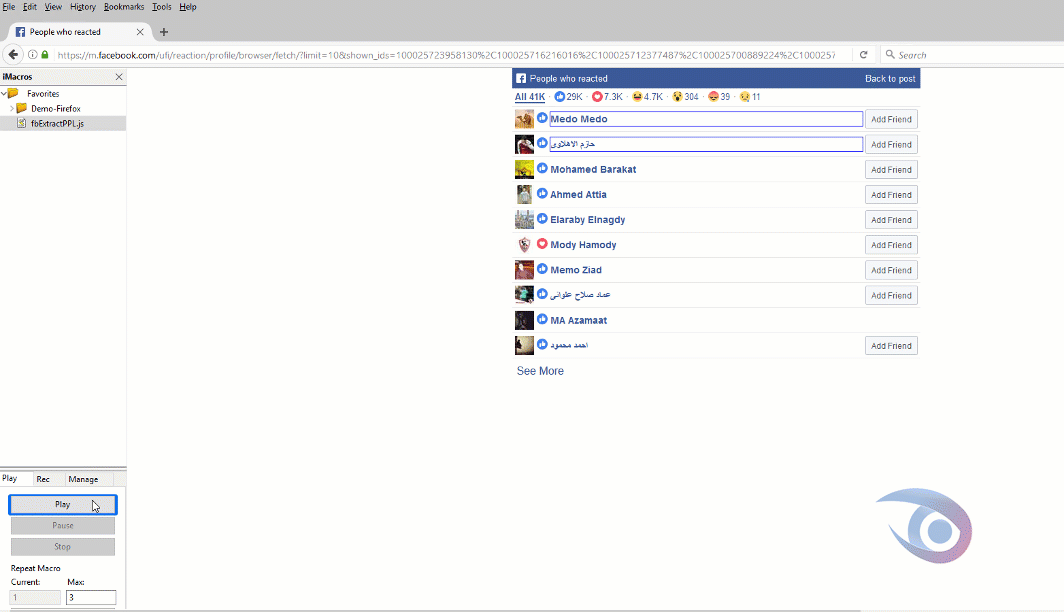Click the browser back arrow button

coord(14,54)
